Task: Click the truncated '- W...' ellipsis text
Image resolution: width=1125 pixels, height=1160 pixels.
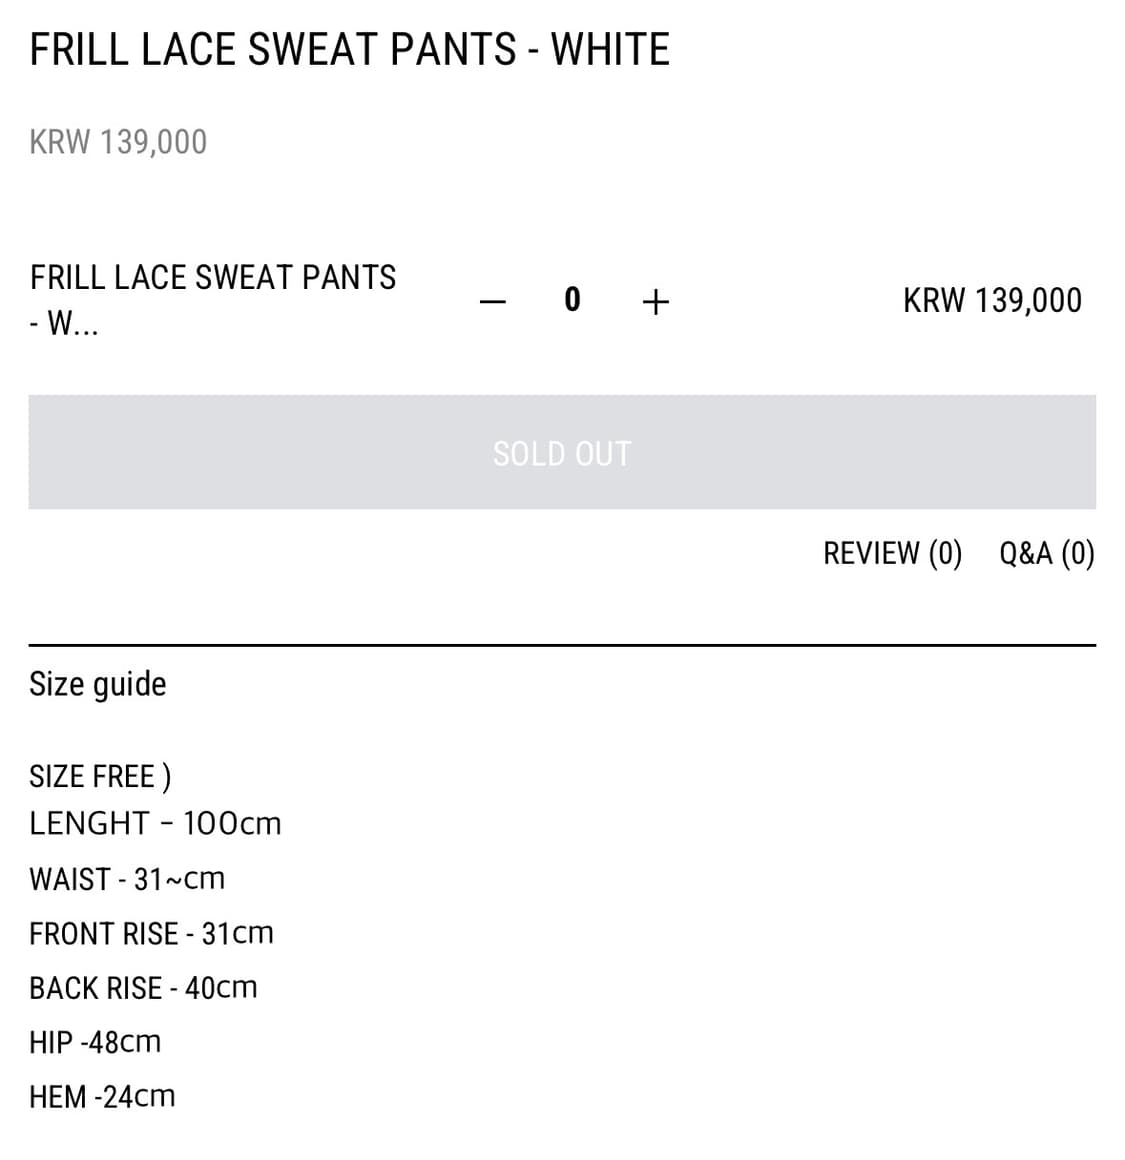Action: (x=64, y=324)
